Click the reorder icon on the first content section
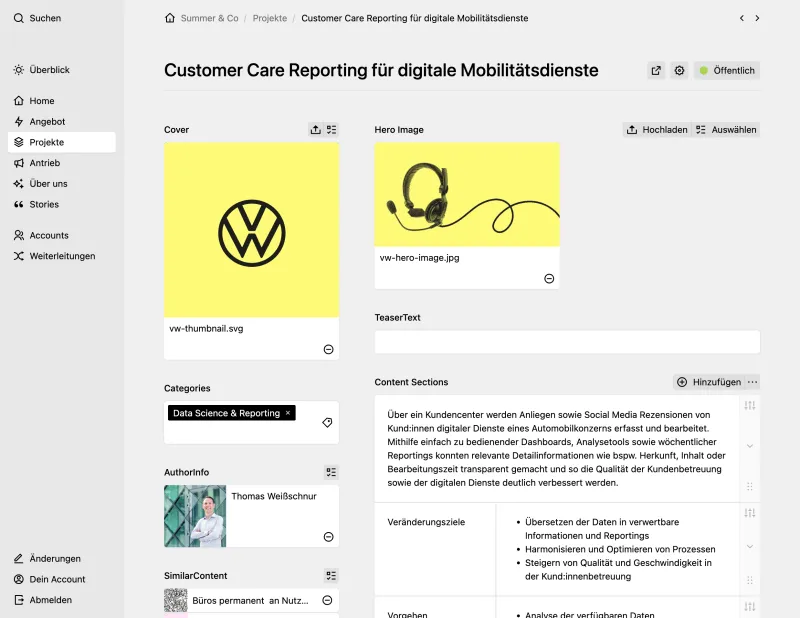Viewport: 800px width, 618px height. tap(749, 407)
